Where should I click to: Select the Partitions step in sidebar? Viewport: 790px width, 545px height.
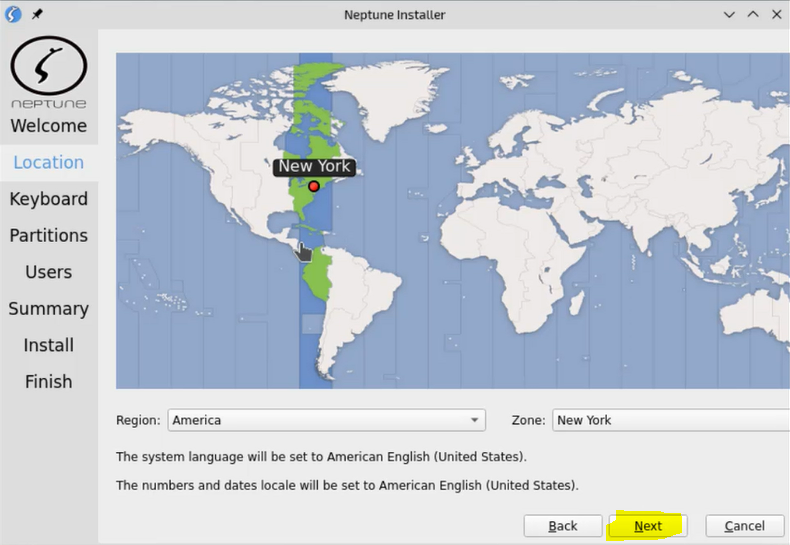tap(49, 235)
